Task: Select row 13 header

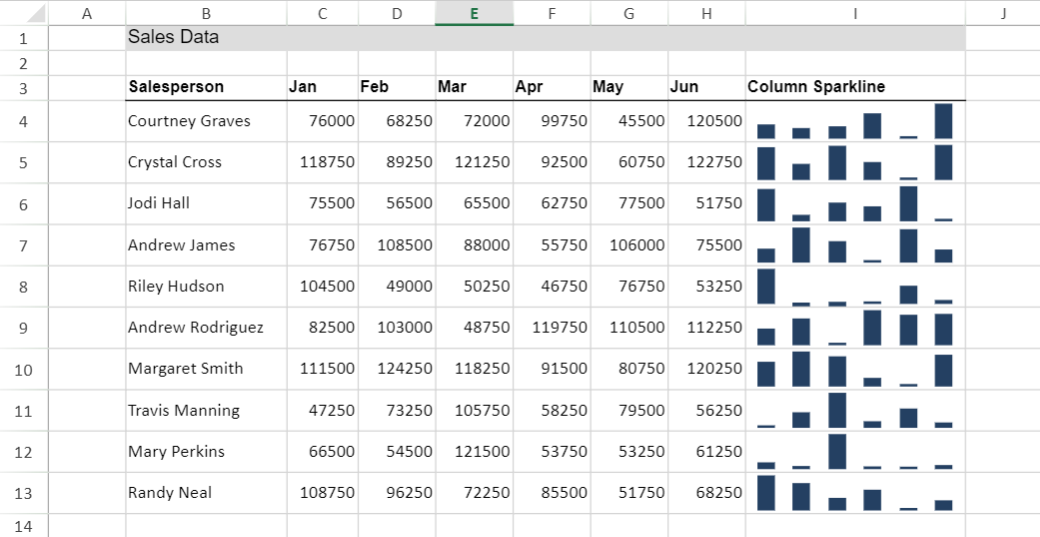Action: (24, 493)
